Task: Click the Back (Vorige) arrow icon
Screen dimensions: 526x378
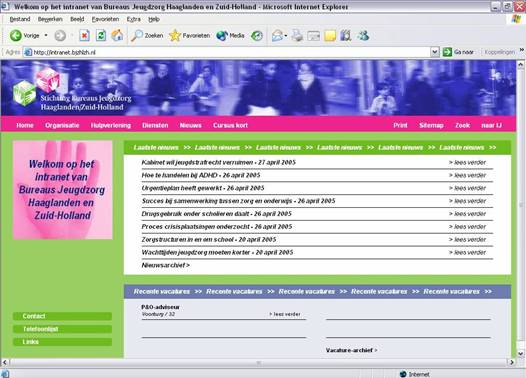Action: coord(15,36)
